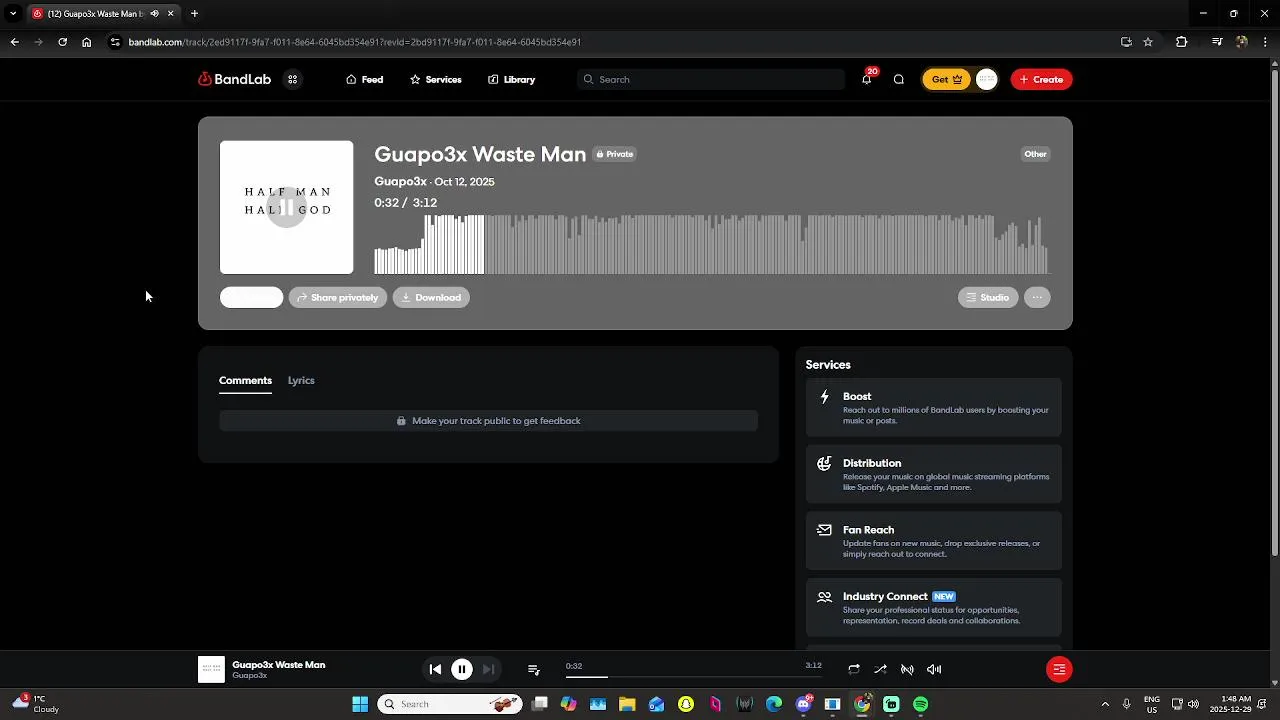1280x720 pixels.
Task: Click the bandlab.com address bar URL
Action: point(355,42)
